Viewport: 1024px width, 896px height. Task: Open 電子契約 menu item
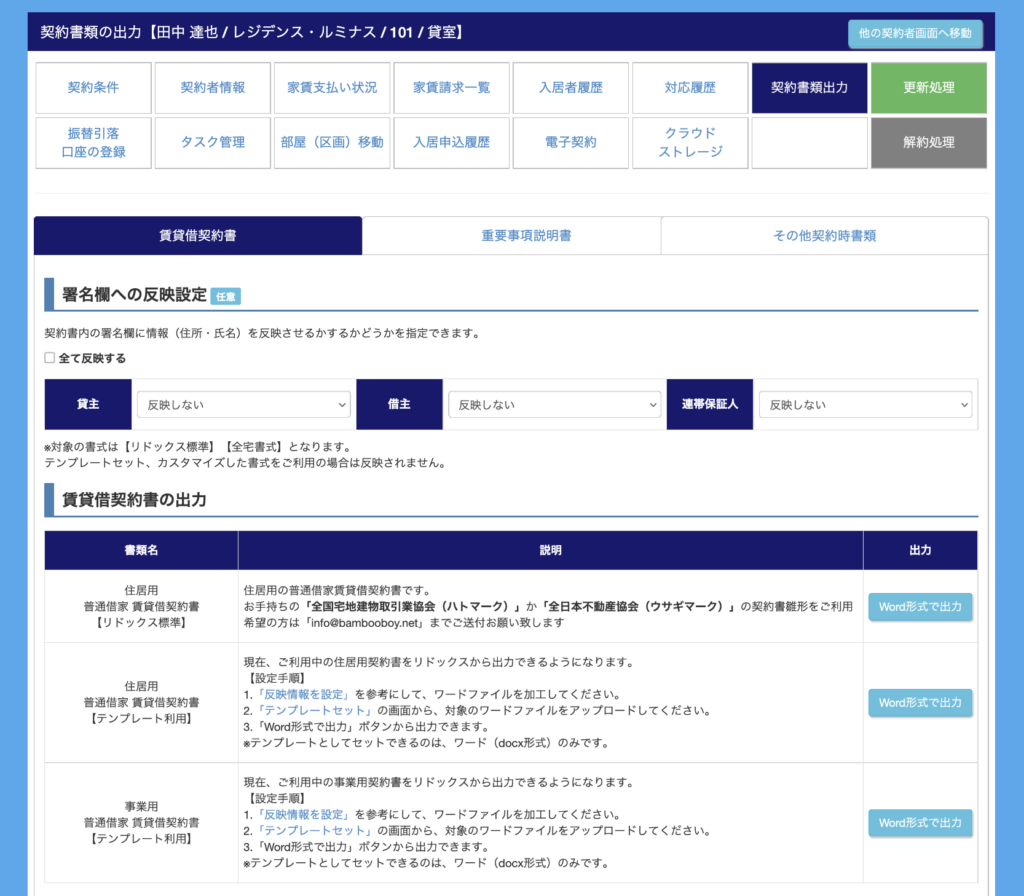point(570,143)
